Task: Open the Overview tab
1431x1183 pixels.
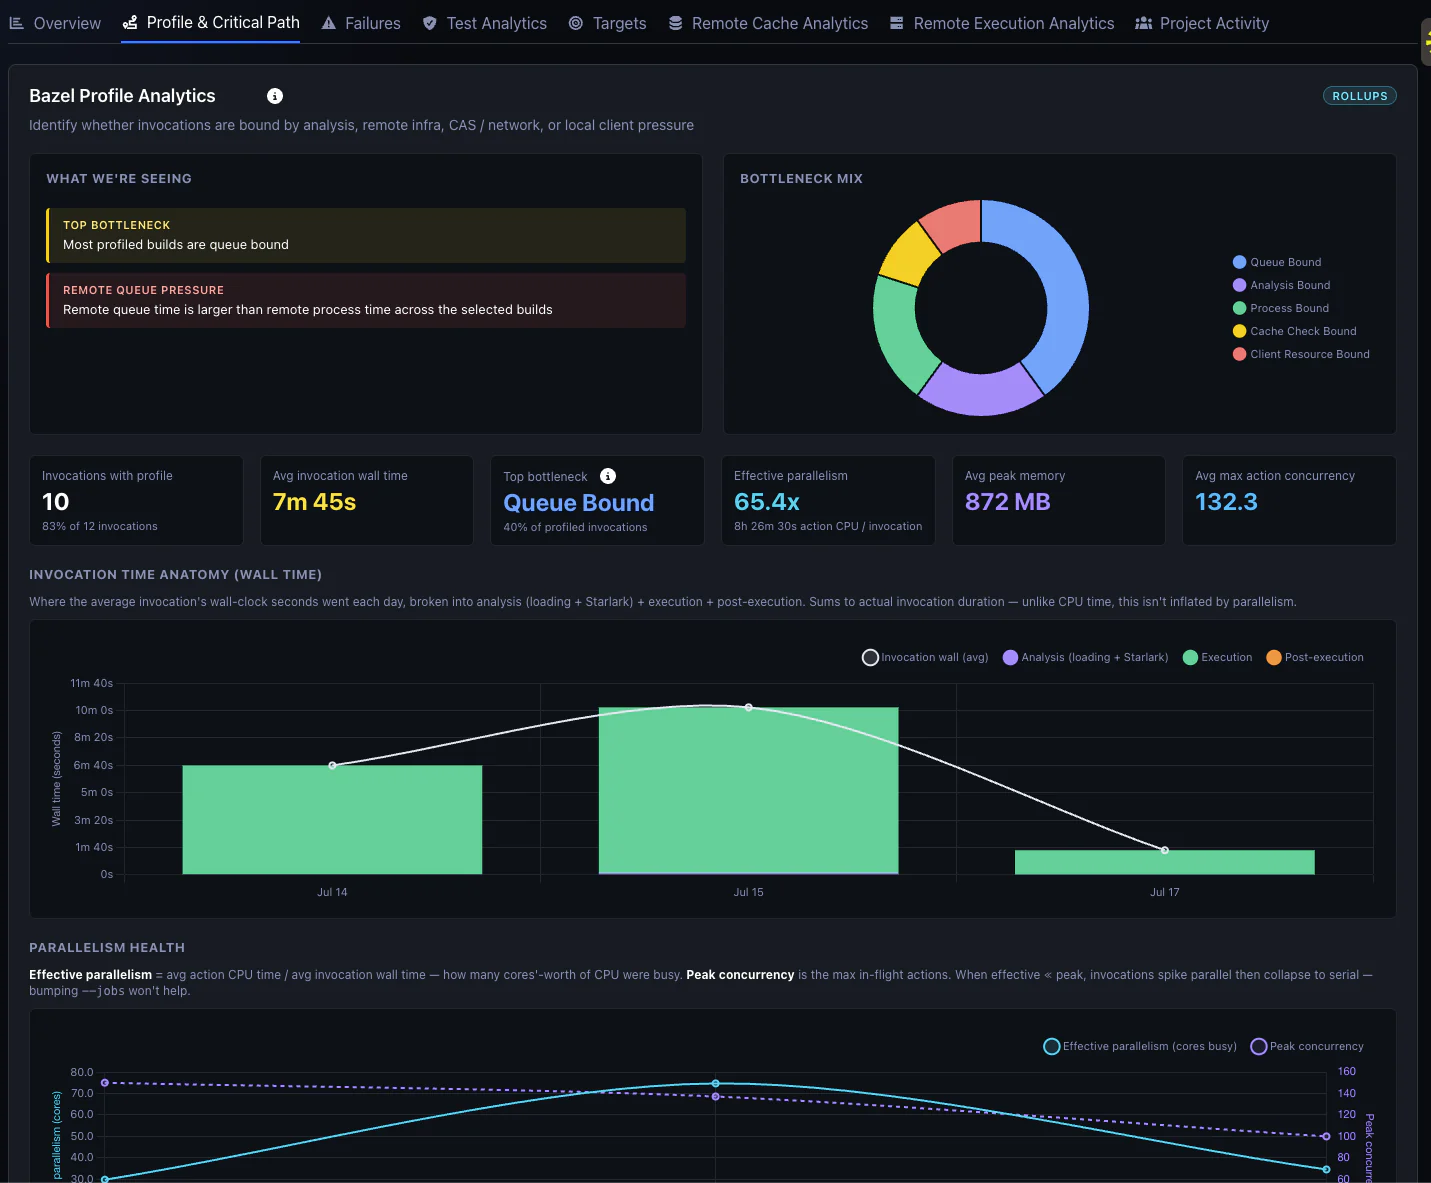Action: [55, 23]
